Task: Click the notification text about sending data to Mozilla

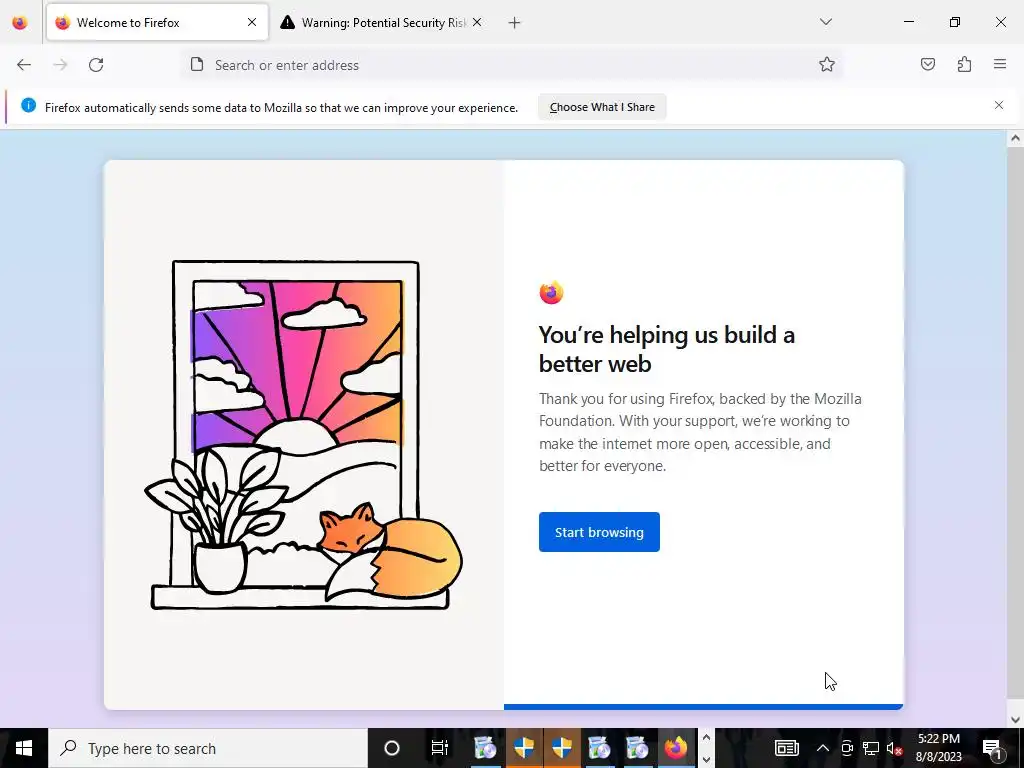Action: click(x=281, y=108)
